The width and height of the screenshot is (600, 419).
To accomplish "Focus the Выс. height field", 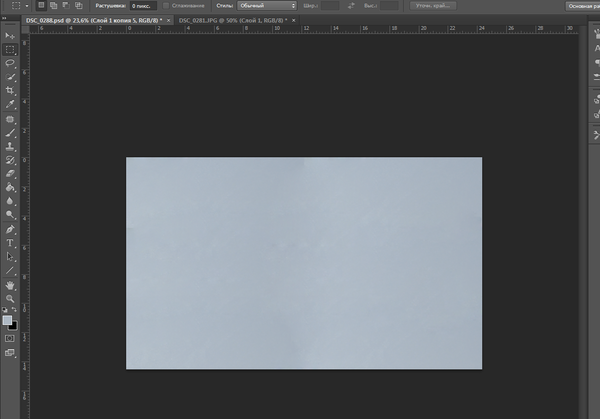I will click(390, 6).
